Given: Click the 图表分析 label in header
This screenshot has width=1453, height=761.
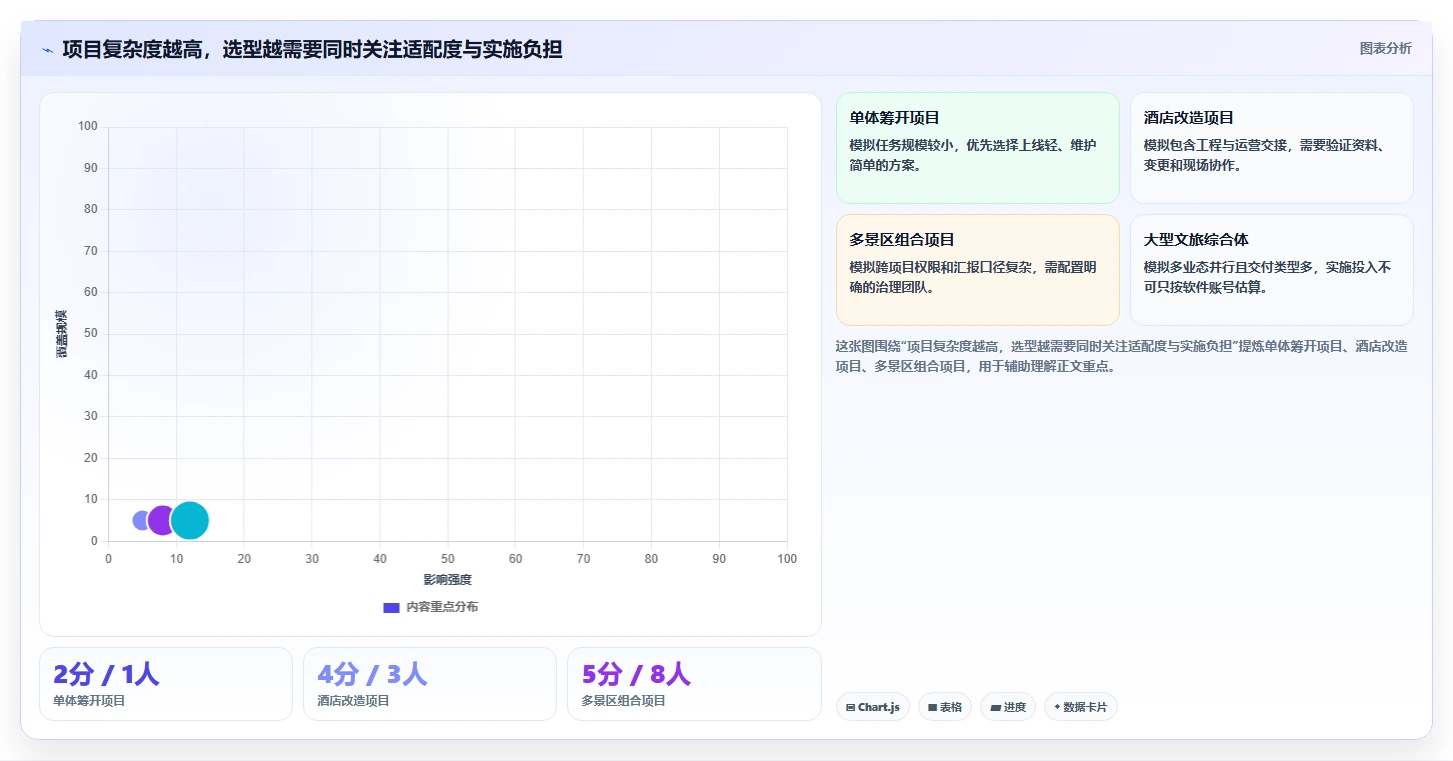Looking at the screenshot, I should point(1385,48).
